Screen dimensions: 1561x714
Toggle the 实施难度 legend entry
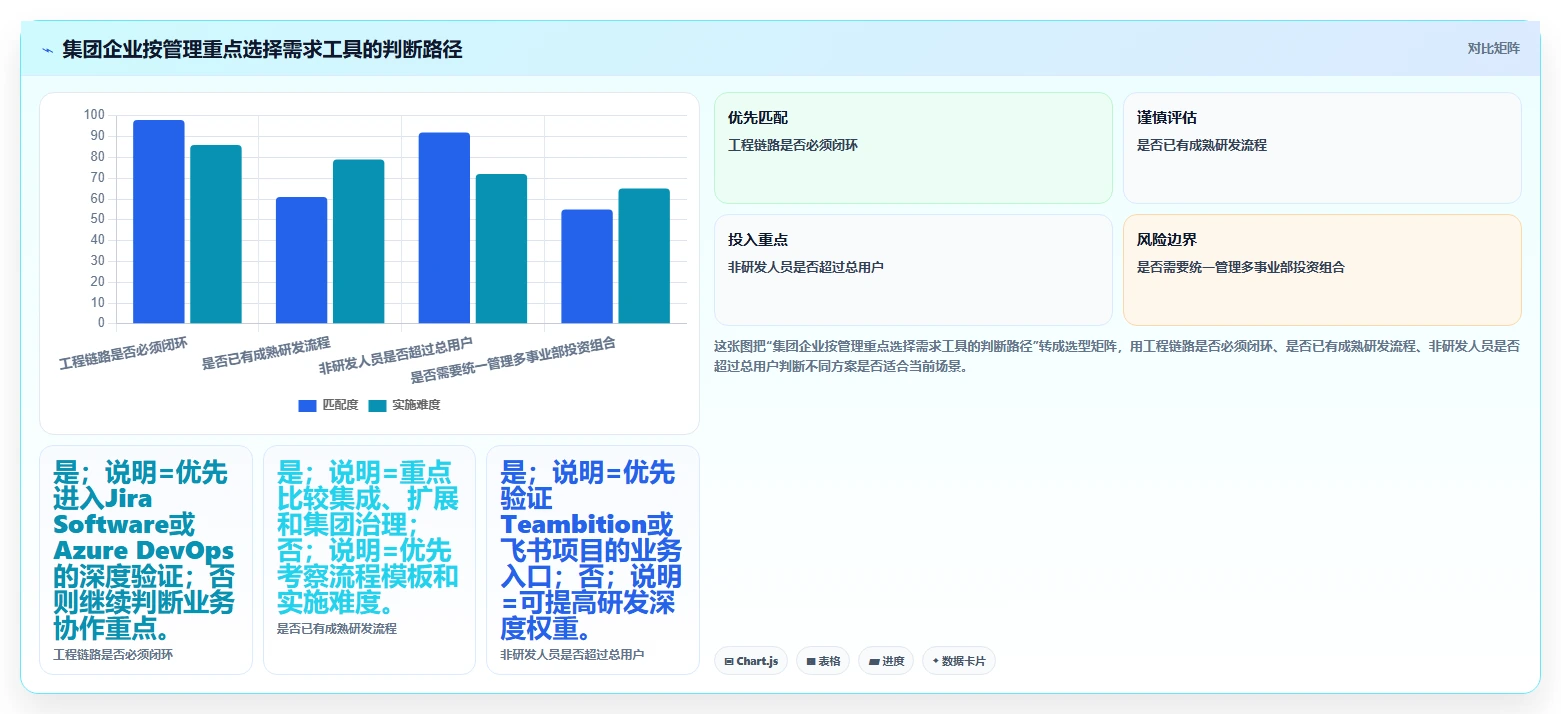pyautogui.click(x=404, y=405)
